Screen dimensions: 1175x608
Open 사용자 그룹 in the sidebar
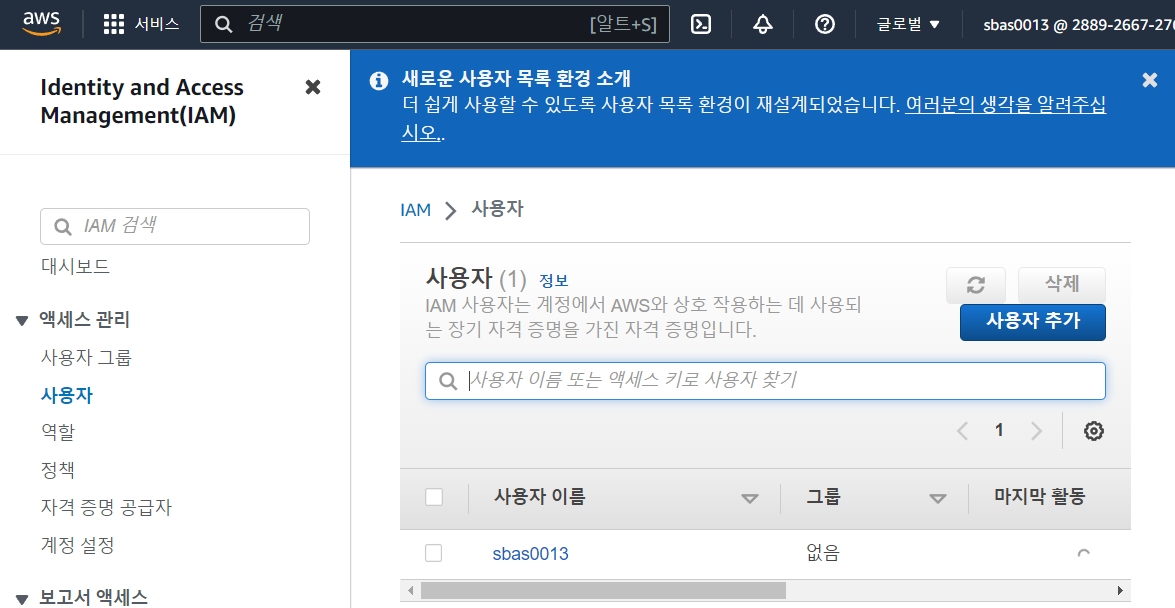pos(86,357)
